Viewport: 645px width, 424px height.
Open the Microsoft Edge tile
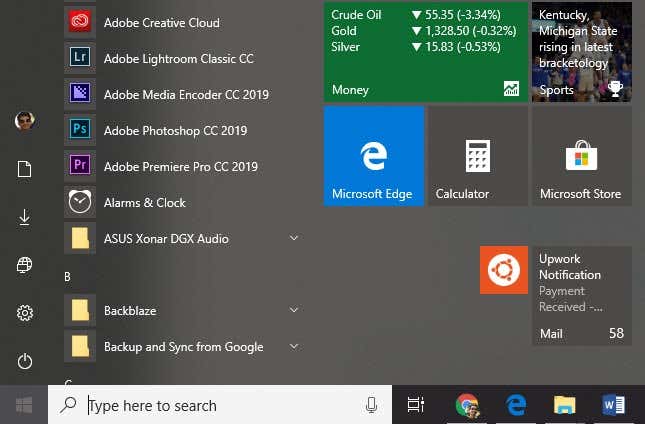pyautogui.click(x=373, y=156)
